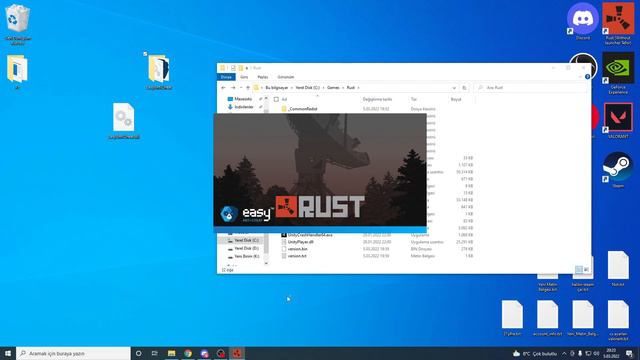
Task: Expand the ribbon chevron in Explorer
Action: (x=580, y=77)
